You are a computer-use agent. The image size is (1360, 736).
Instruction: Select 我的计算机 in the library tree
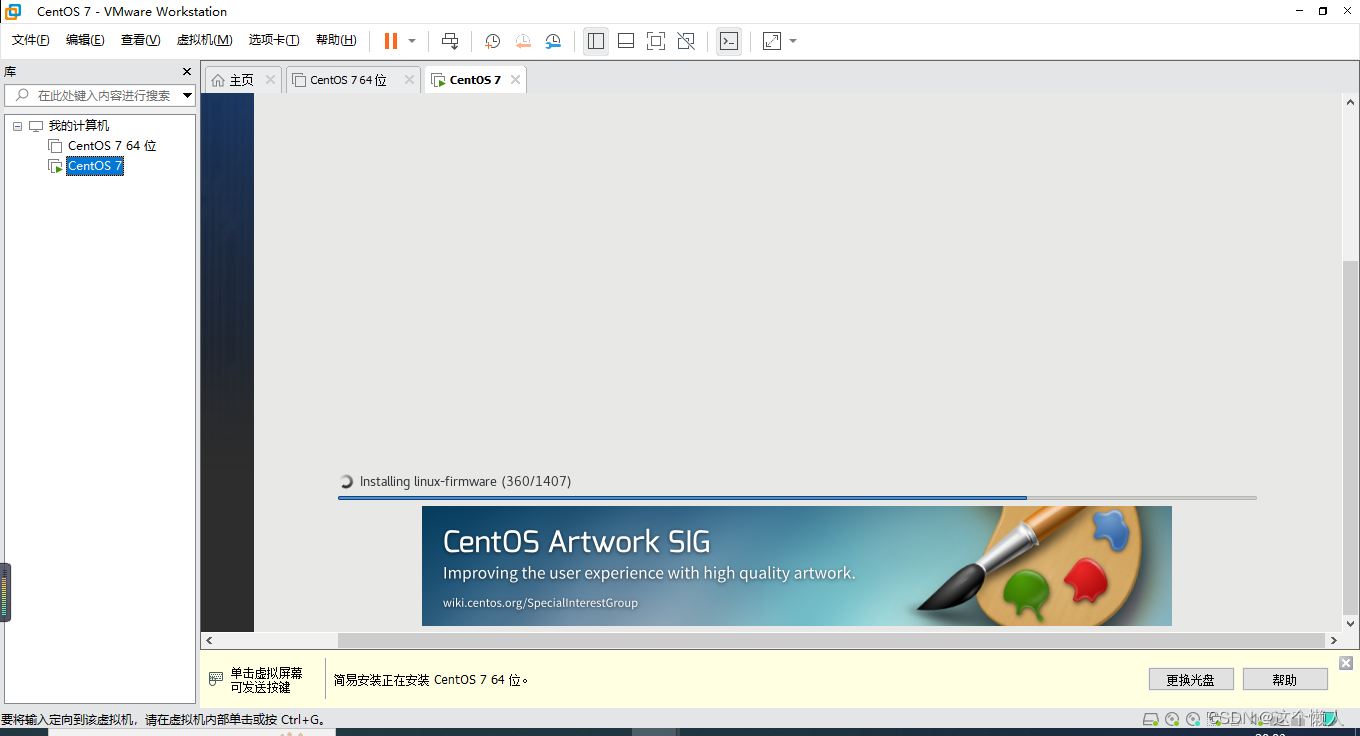(x=79, y=126)
